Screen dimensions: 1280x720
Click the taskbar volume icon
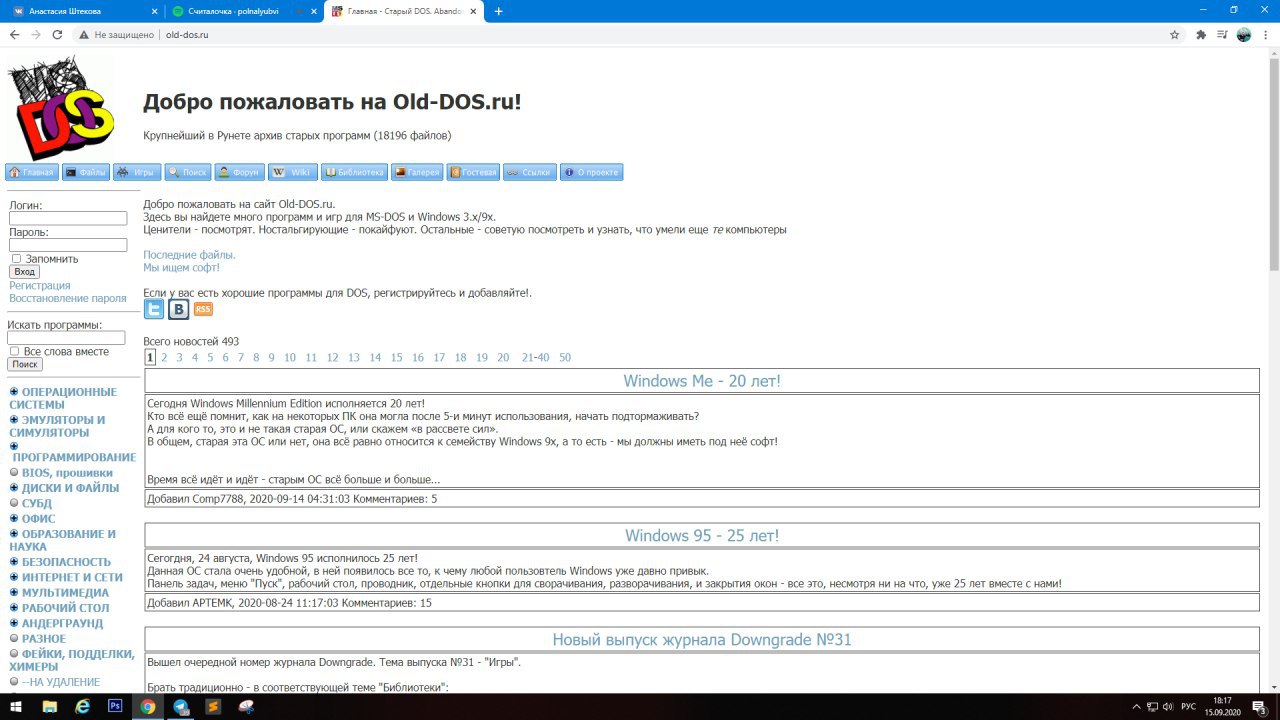point(1168,706)
